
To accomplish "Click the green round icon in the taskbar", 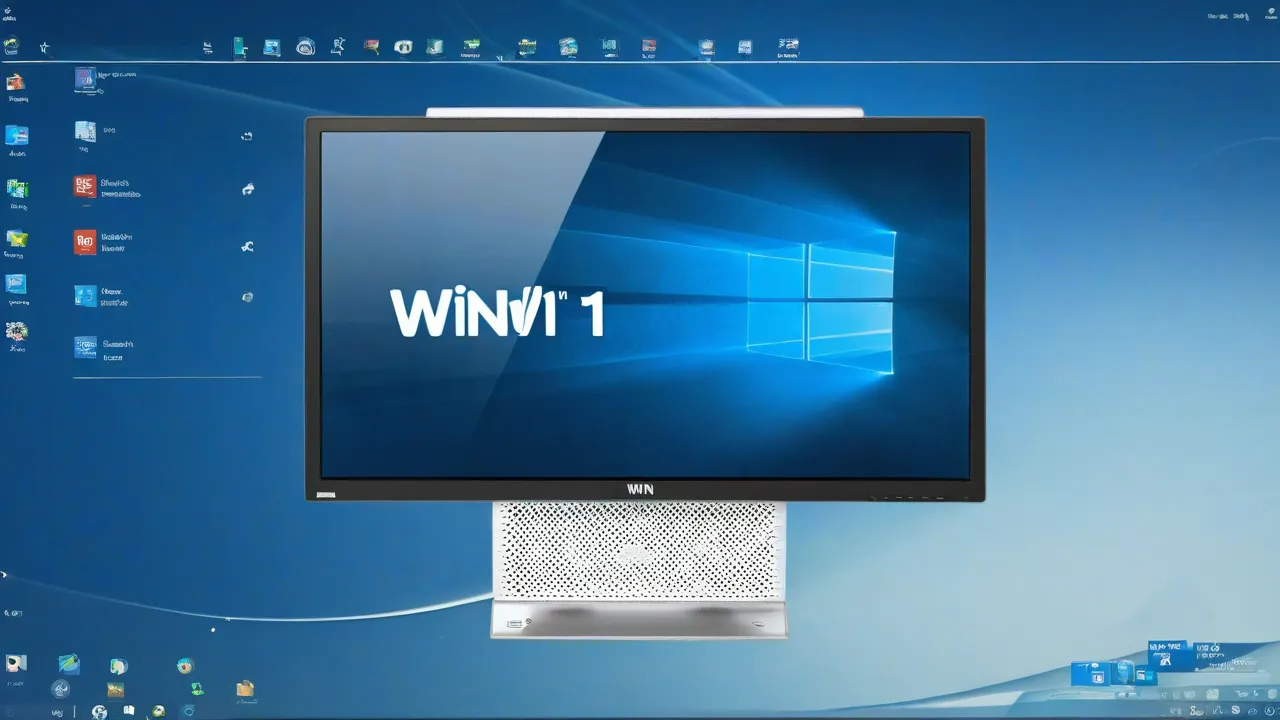I will (x=158, y=711).
